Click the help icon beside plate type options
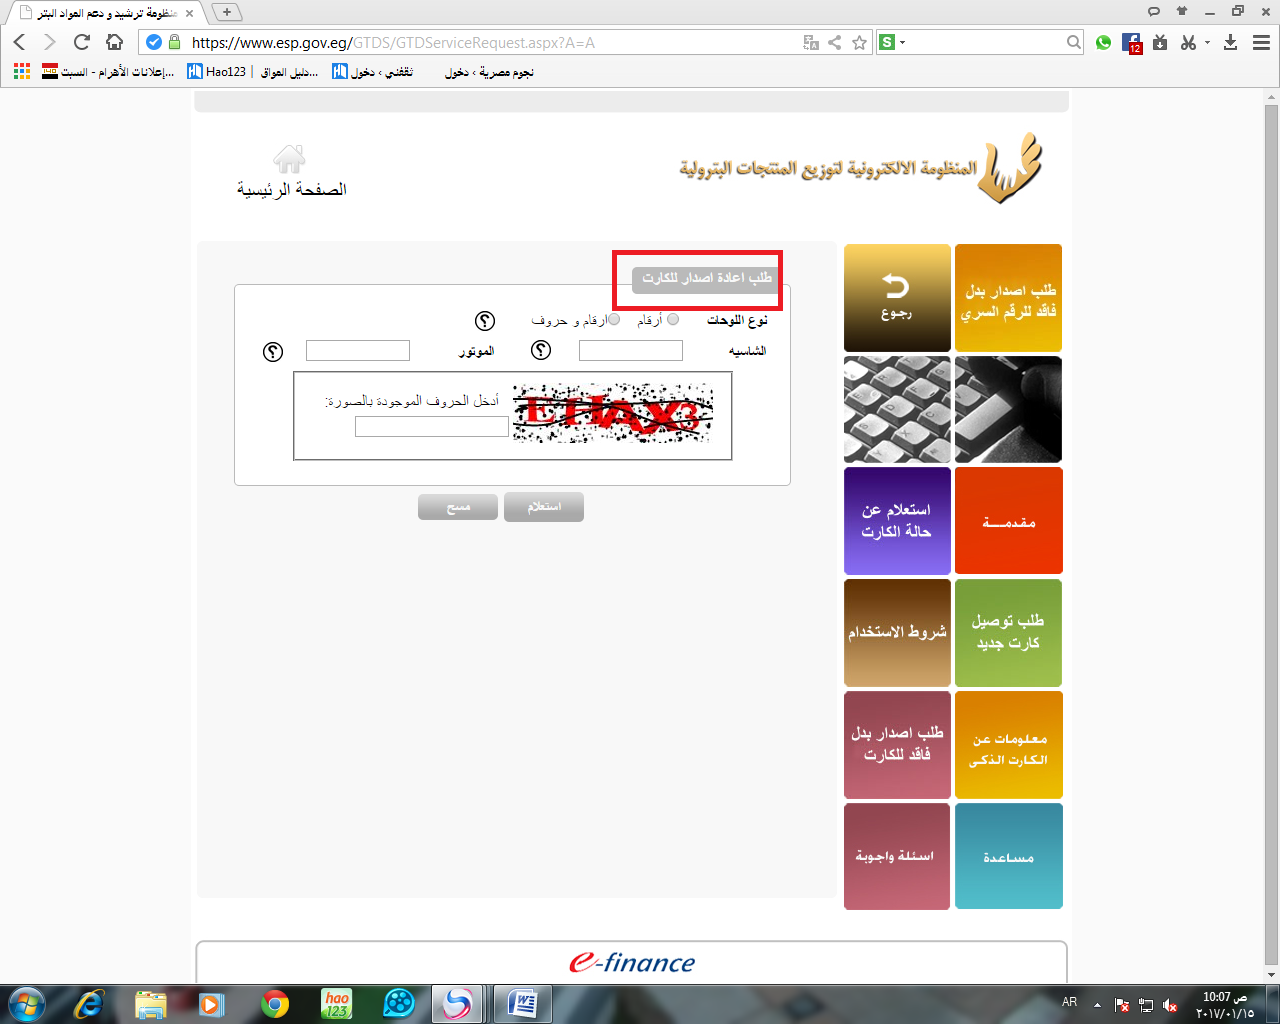The image size is (1280, 1024). (x=485, y=320)
